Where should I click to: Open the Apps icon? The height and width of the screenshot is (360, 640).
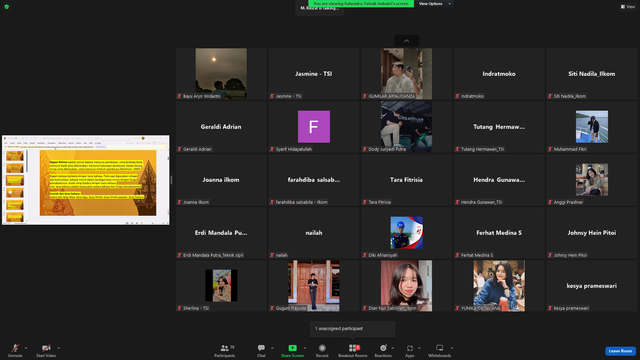coord(410,348)
